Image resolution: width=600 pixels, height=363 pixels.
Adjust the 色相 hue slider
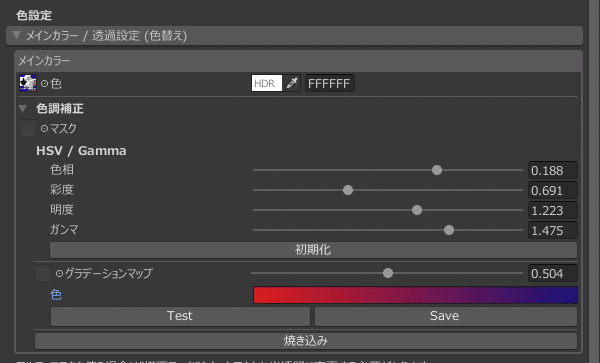tap(388, 170)
